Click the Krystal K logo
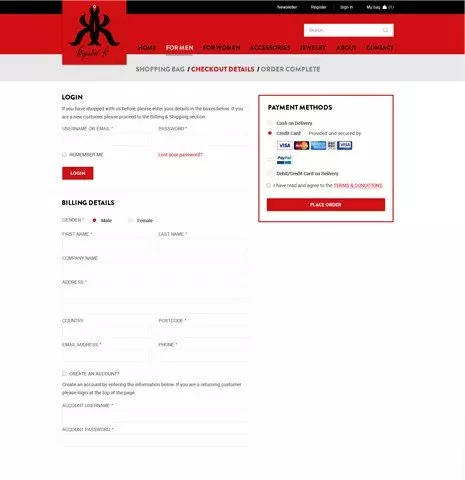This screenshot has width=465, height=480. (x=94, y=32)
